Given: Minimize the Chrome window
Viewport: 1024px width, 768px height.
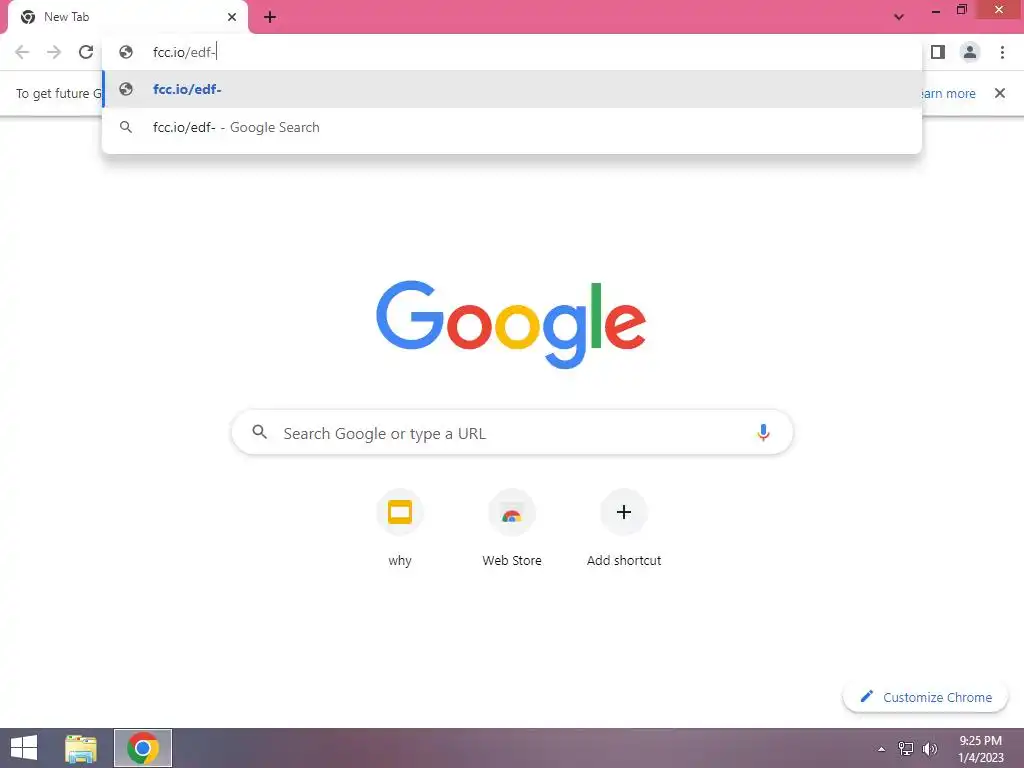Looking at the screenshot, I should coord(936,10).
